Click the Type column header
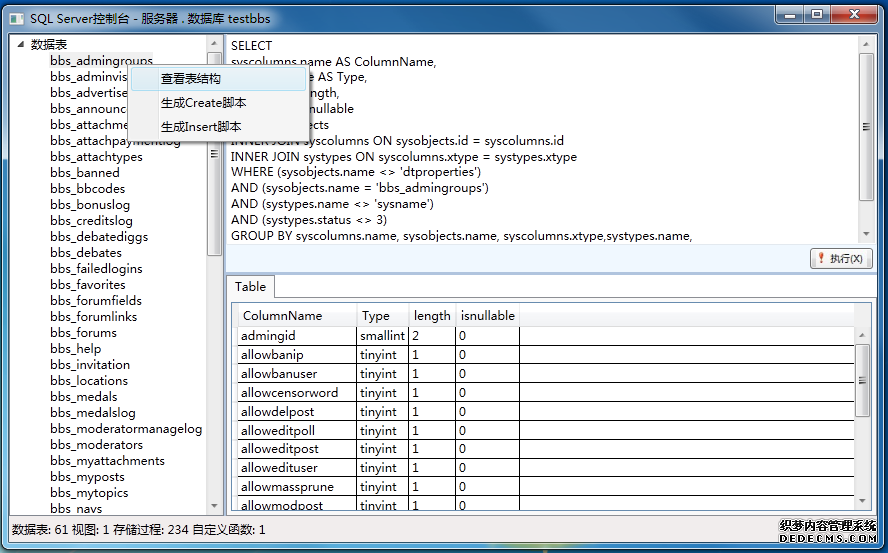888x553 pixels. [376, 316]
